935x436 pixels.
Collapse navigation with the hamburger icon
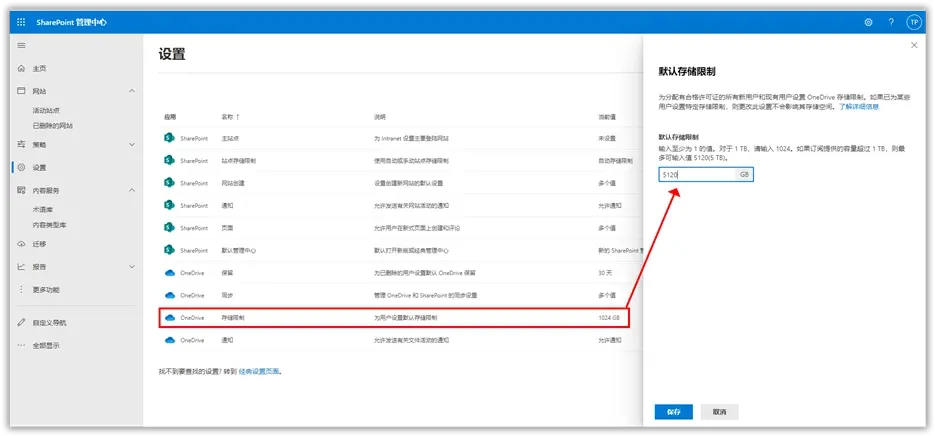pos(21,46)
